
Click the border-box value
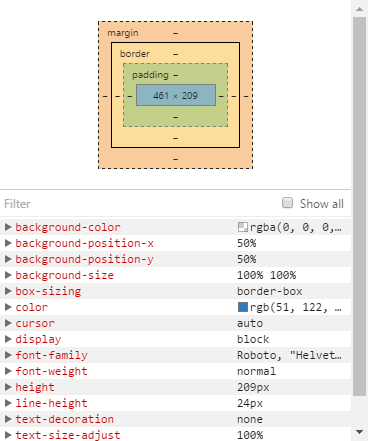[x=270, y=291]
